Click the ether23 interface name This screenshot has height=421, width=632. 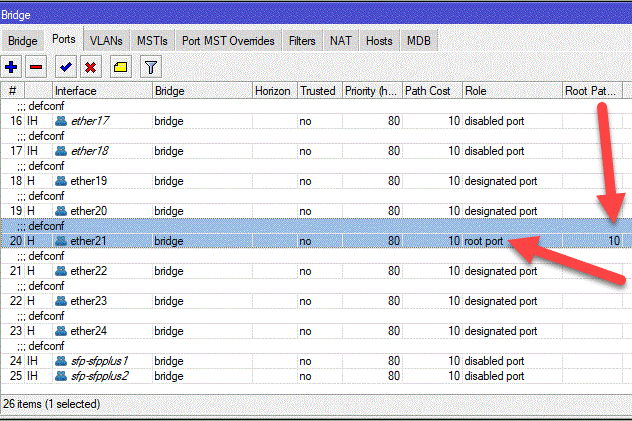[89, 301]
